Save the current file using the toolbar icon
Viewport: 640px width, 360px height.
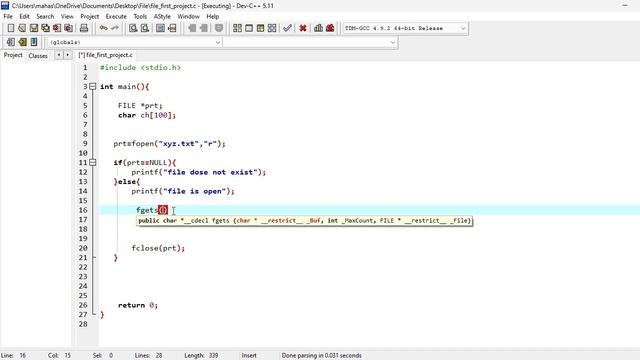point(33,28)
